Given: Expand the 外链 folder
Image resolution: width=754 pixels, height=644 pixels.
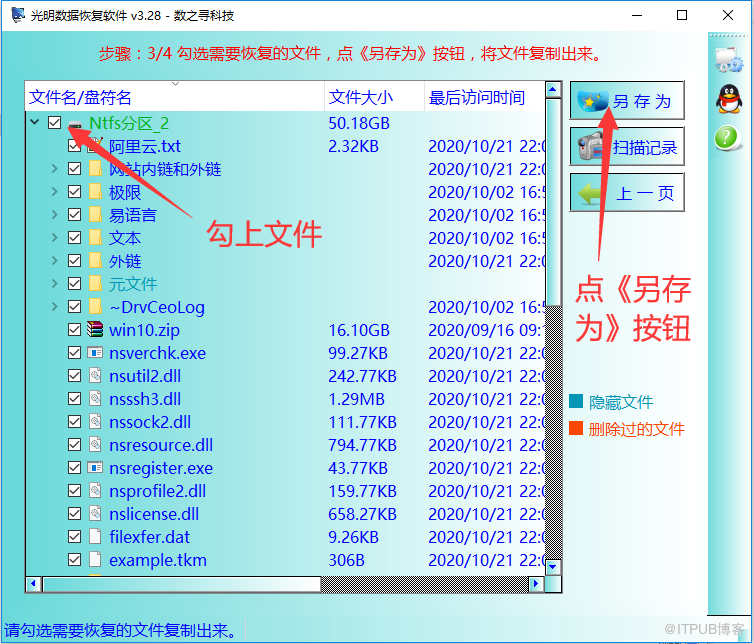Looking at the screenshot, I should tap(54, 261).
